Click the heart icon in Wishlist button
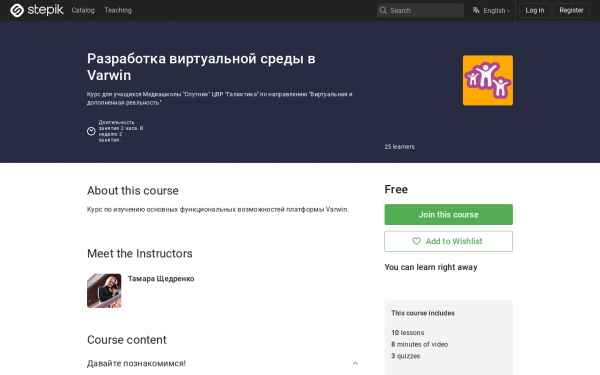 416,241
